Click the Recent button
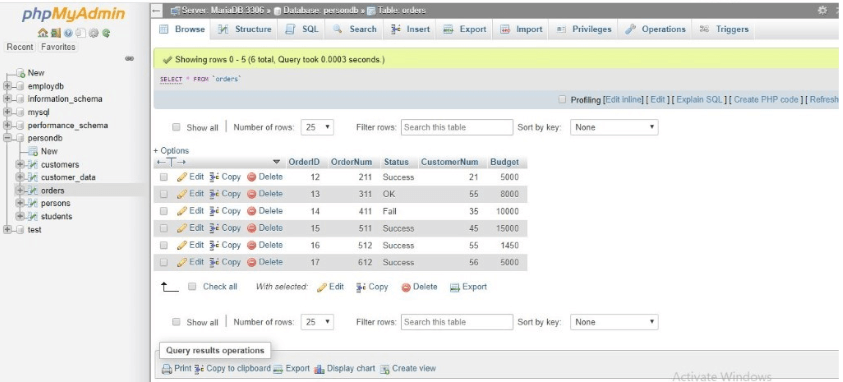This screenshot has width=843, height=382. (x=20, y=47)
